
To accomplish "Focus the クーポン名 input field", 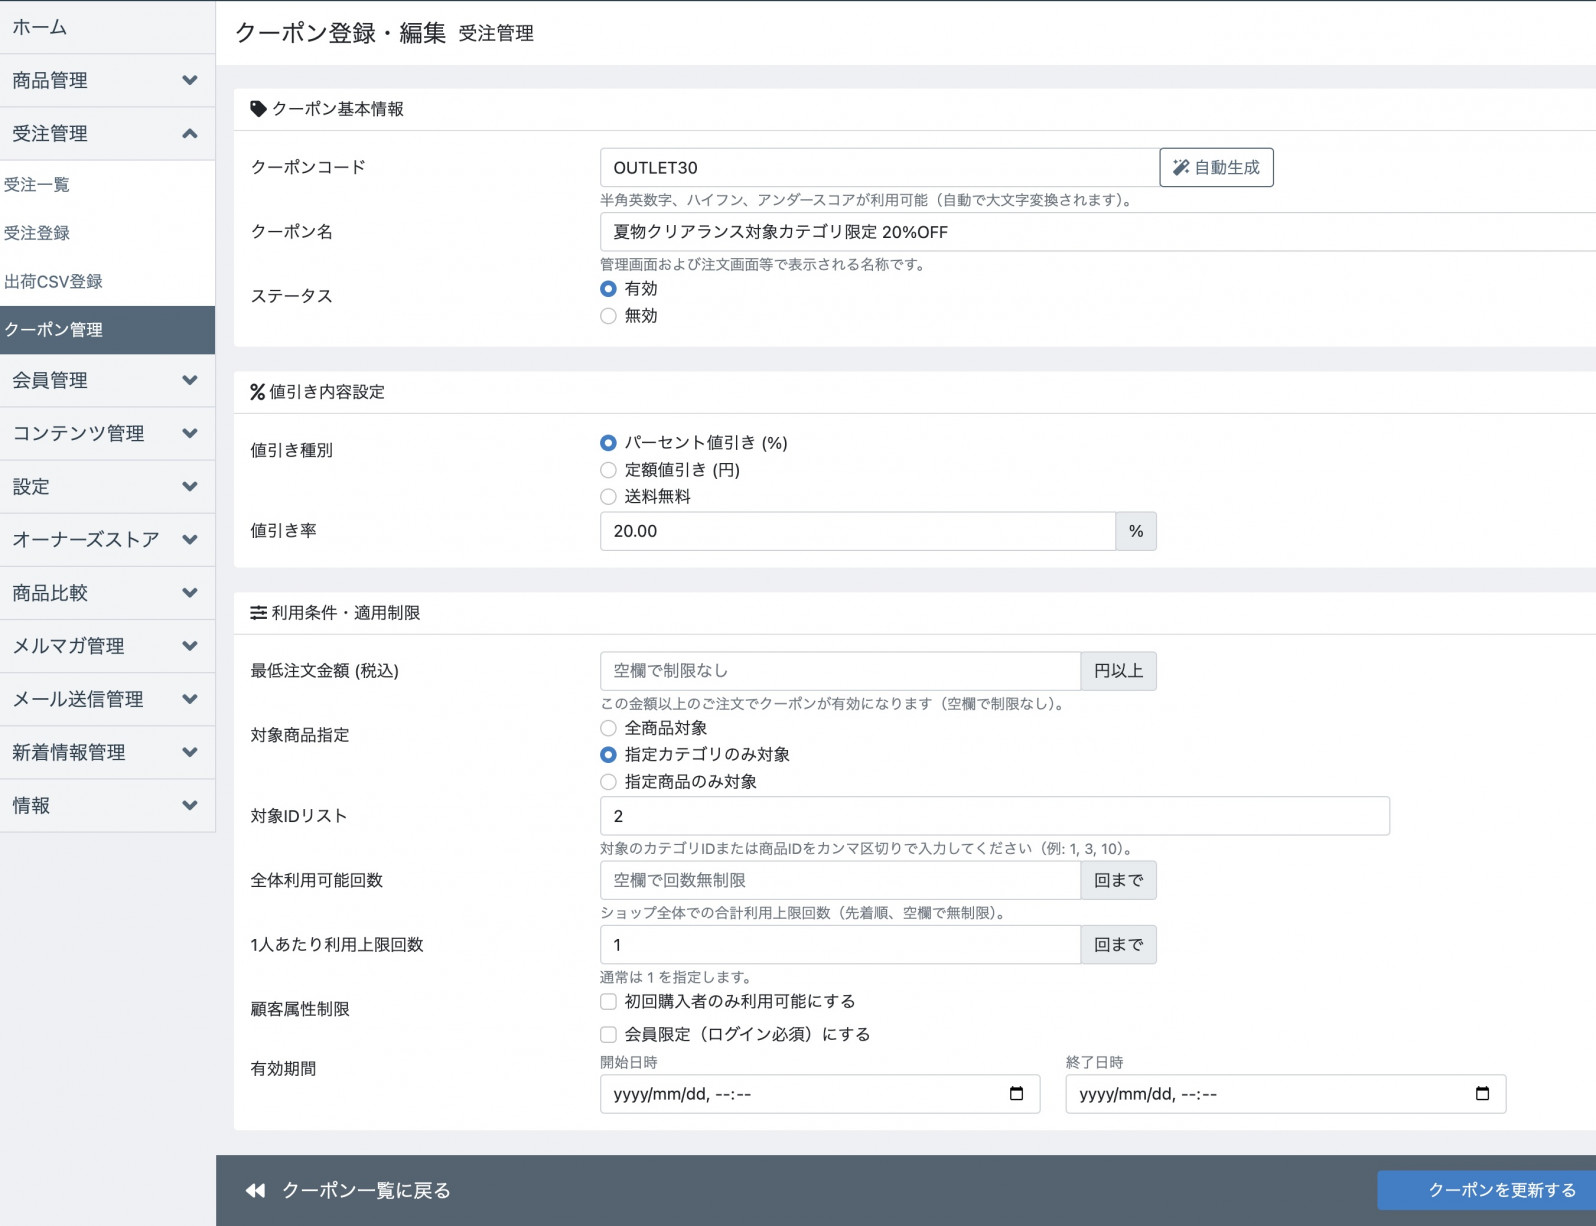I will tap(1098, 232).
